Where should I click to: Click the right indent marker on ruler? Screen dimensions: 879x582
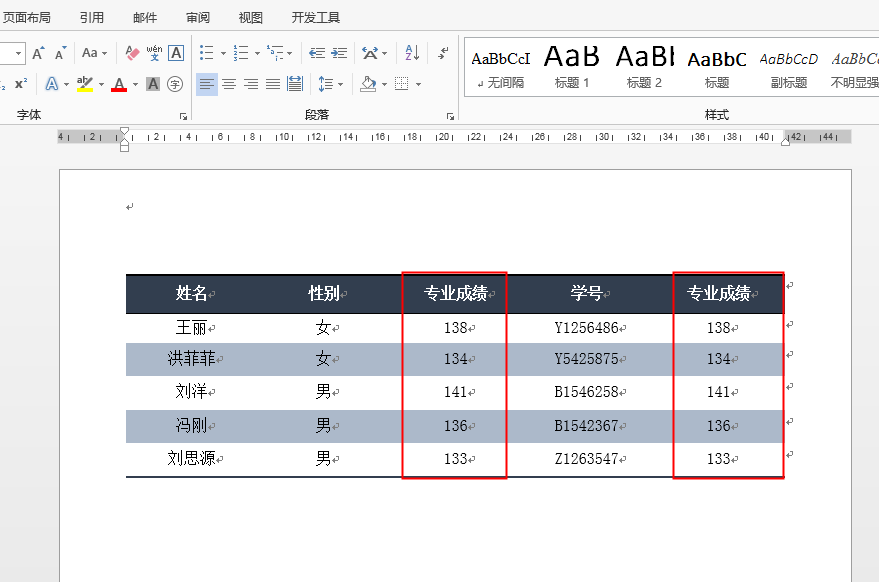coord(785,142)
